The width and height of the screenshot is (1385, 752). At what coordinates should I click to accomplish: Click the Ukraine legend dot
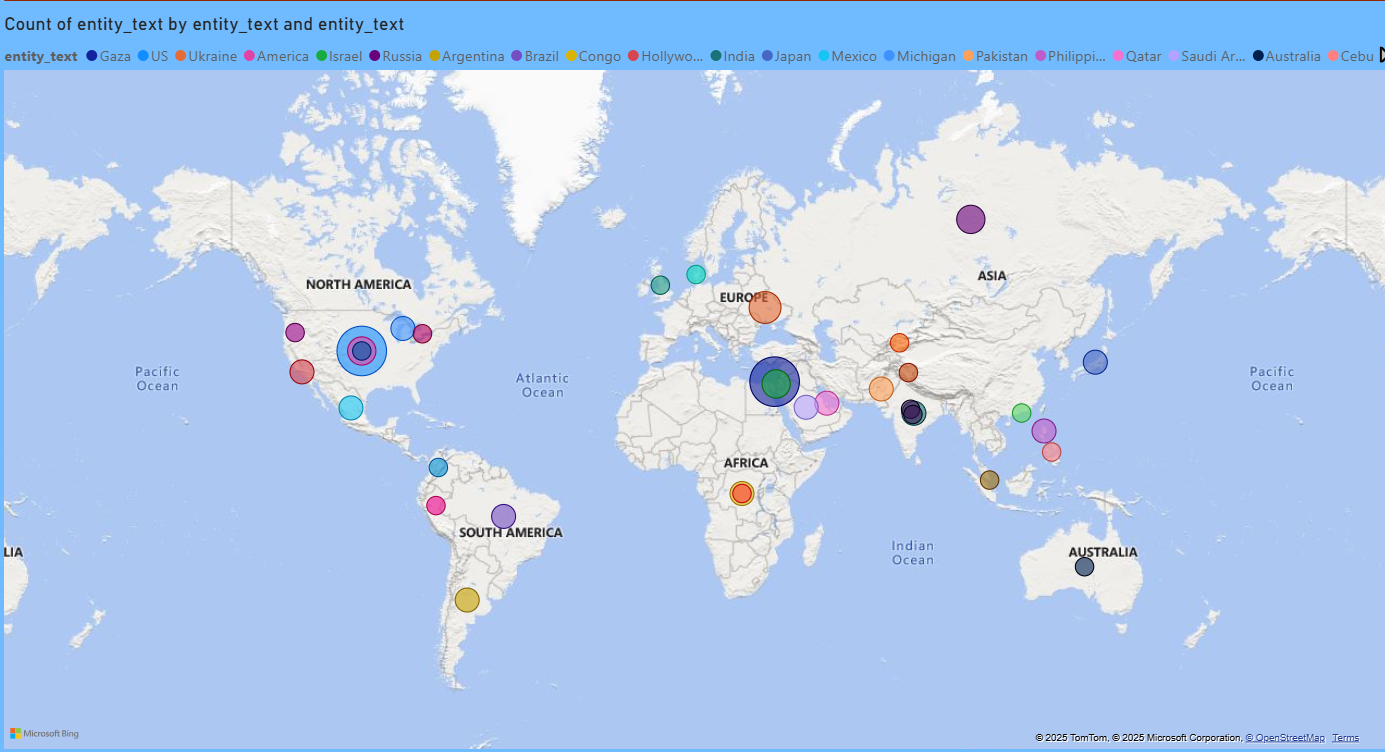point(178,56)
